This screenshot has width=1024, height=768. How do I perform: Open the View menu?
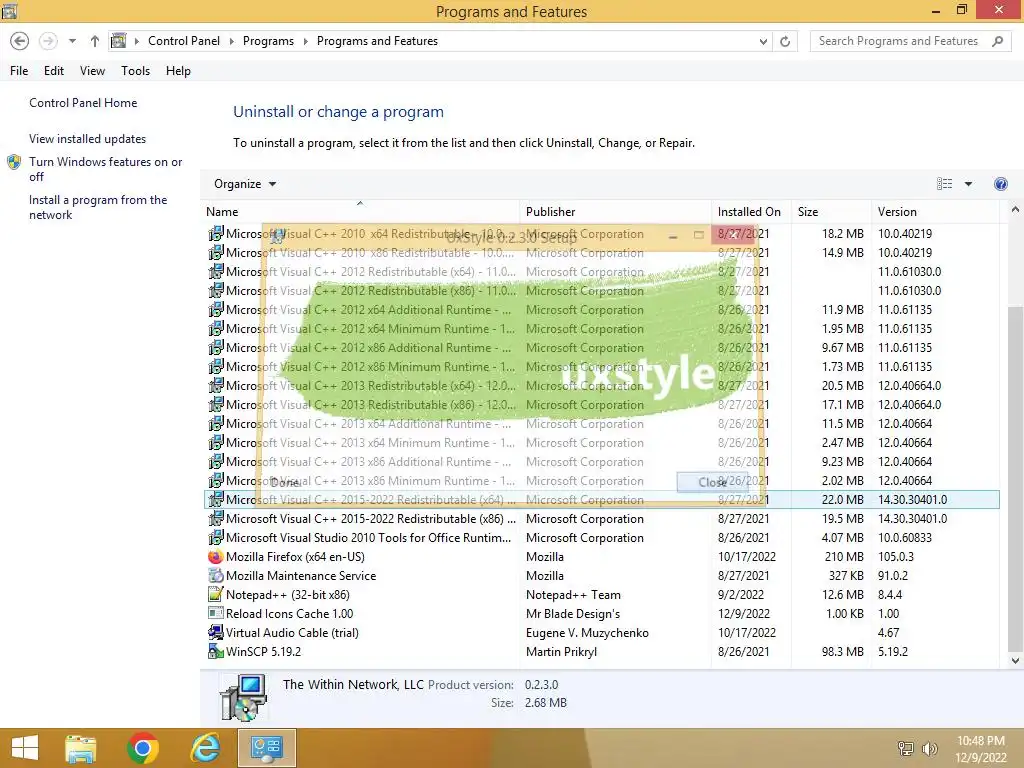92,71
